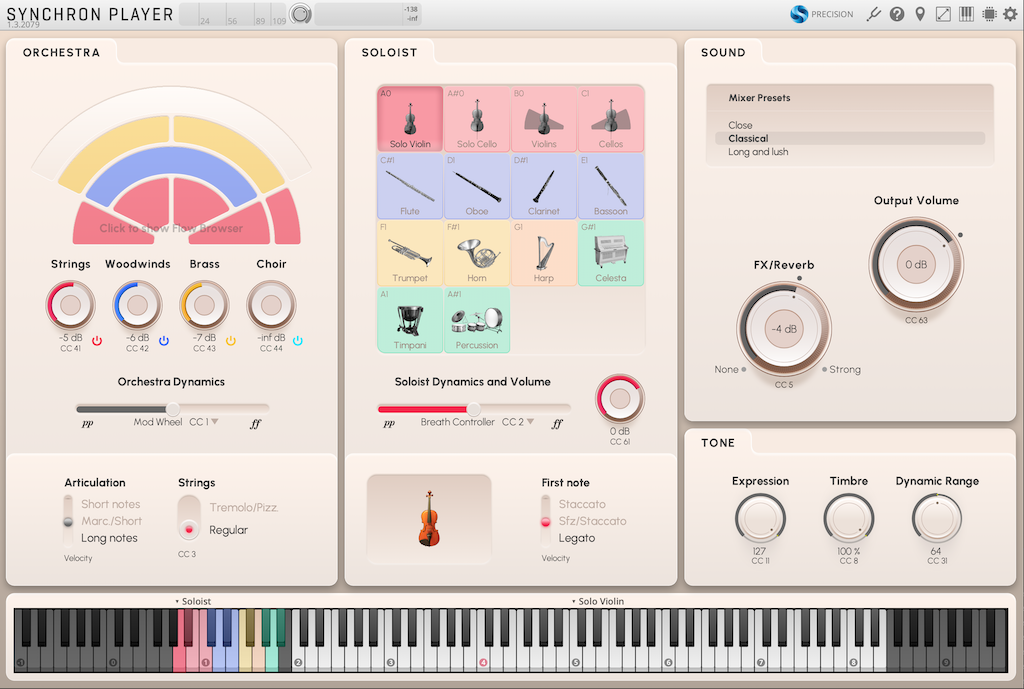1024x689 pixels.
Task: Click the Dynamic Range knob
Action: (936, 519)
